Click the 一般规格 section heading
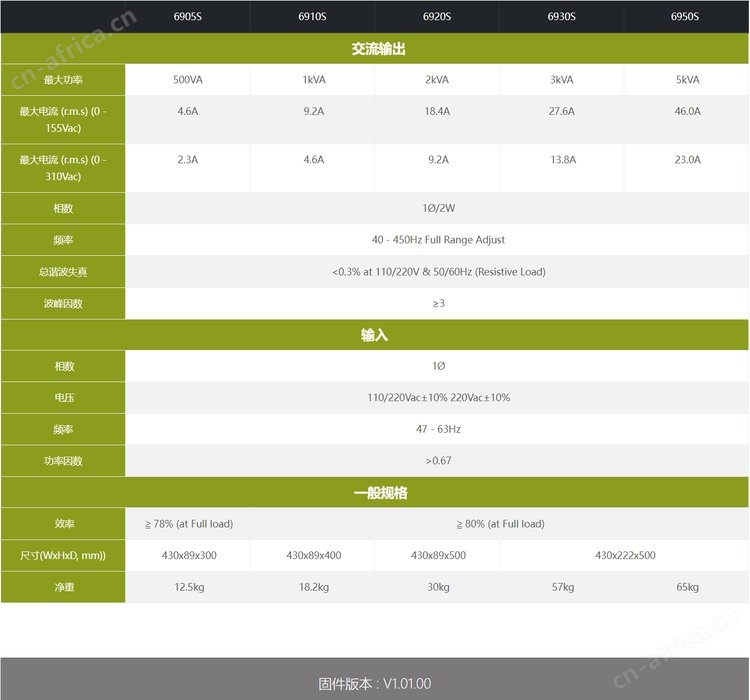Image resolution: width=750 pixels, height=700 pixels. coord(381,493)
